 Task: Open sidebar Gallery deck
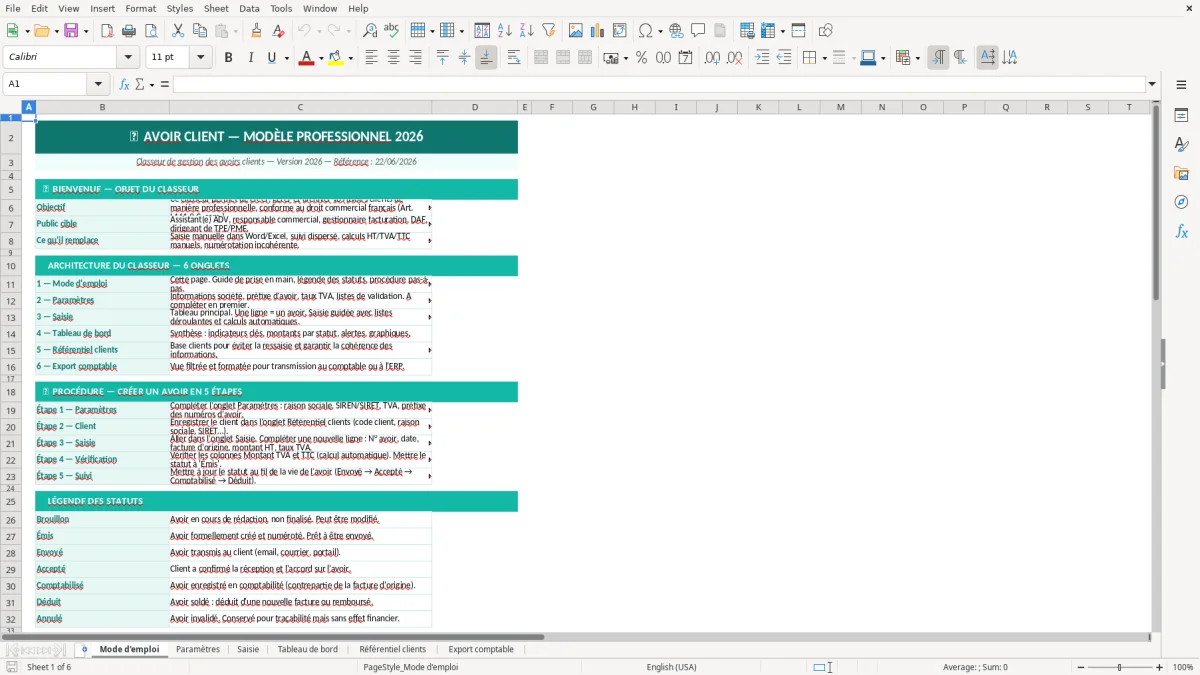(x=1181, y=174)
